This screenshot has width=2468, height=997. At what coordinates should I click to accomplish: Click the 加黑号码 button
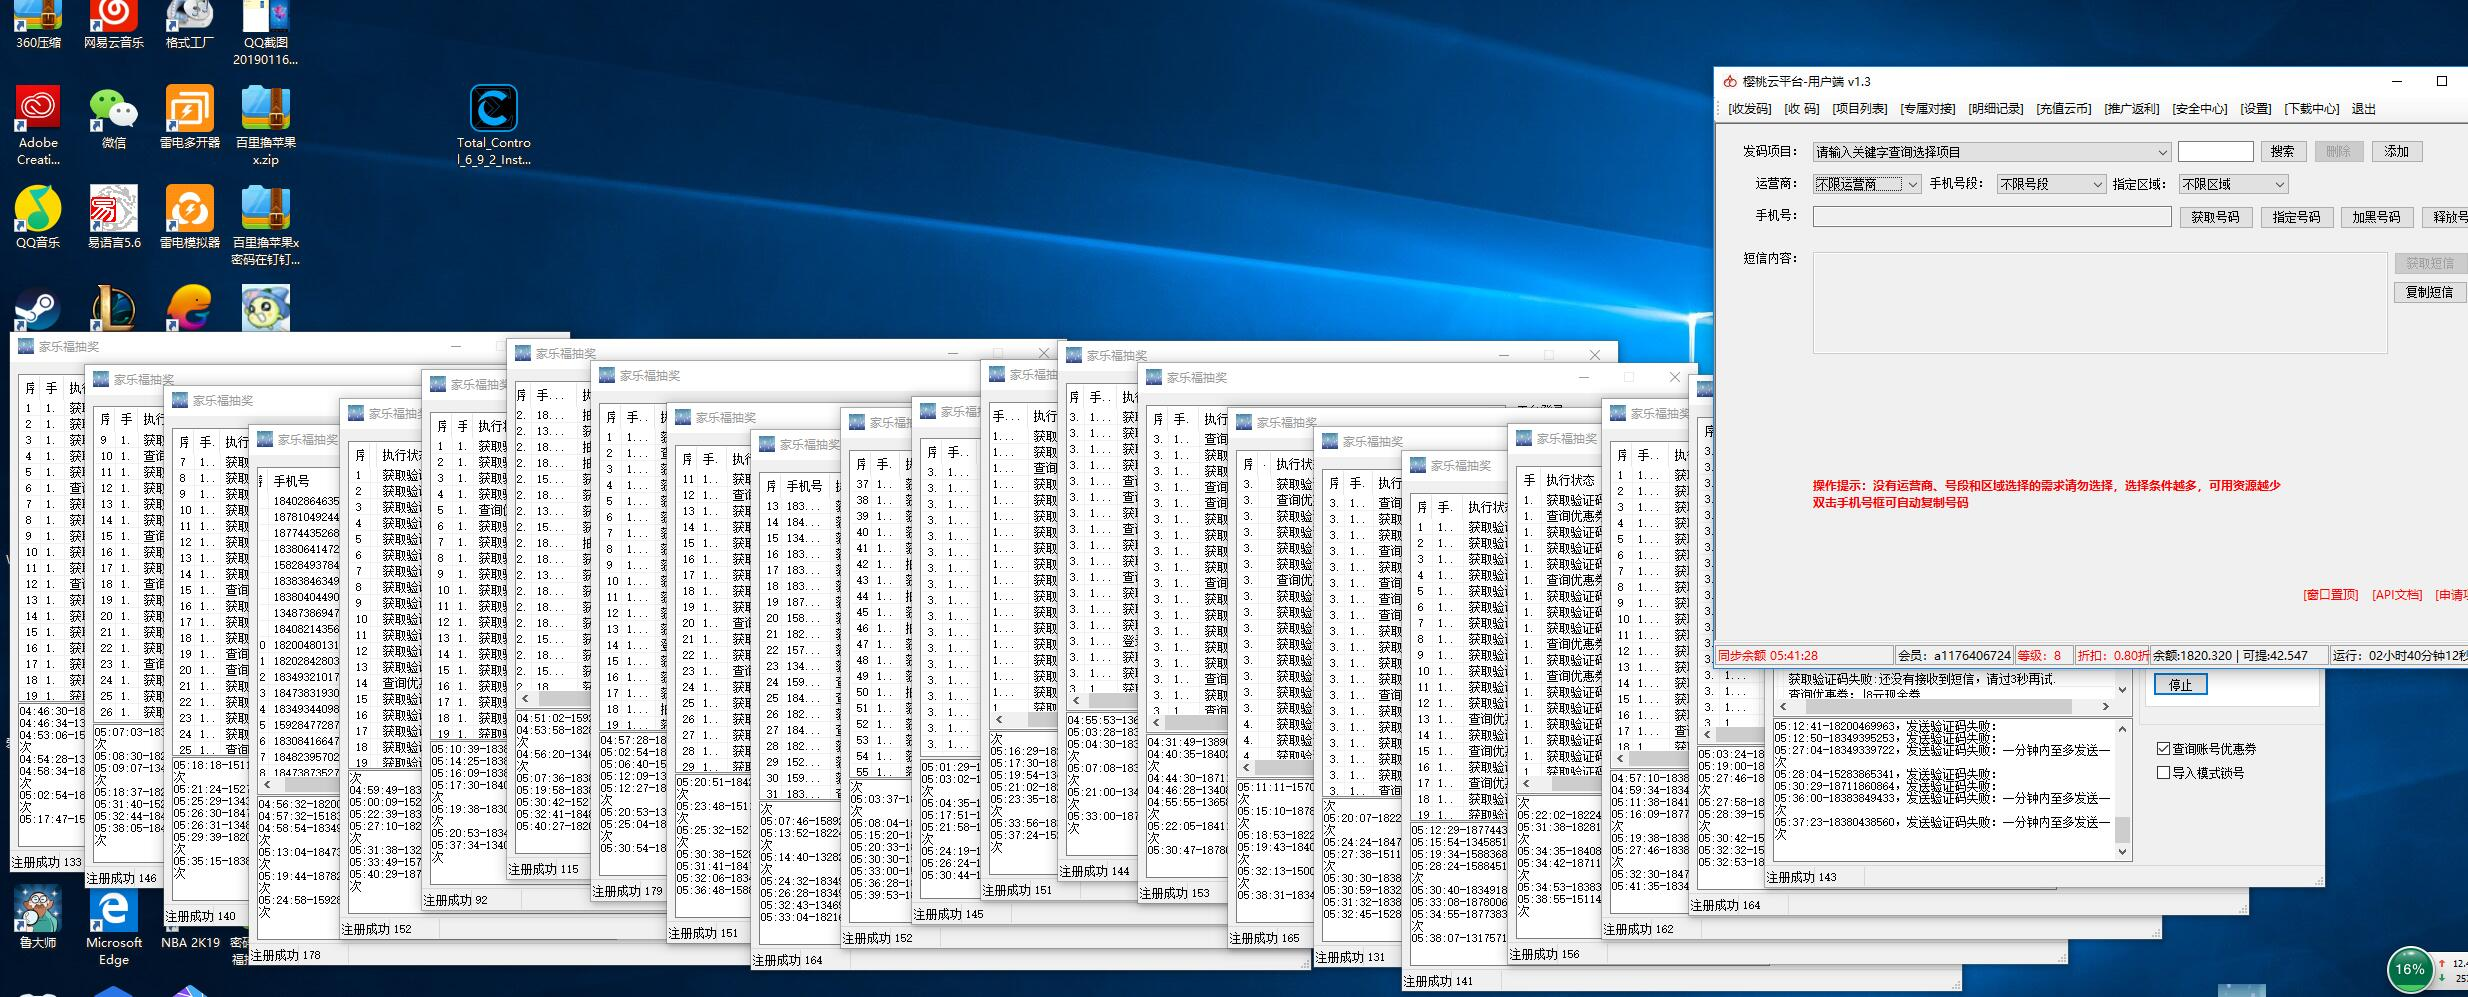[x=2376, y=217]
